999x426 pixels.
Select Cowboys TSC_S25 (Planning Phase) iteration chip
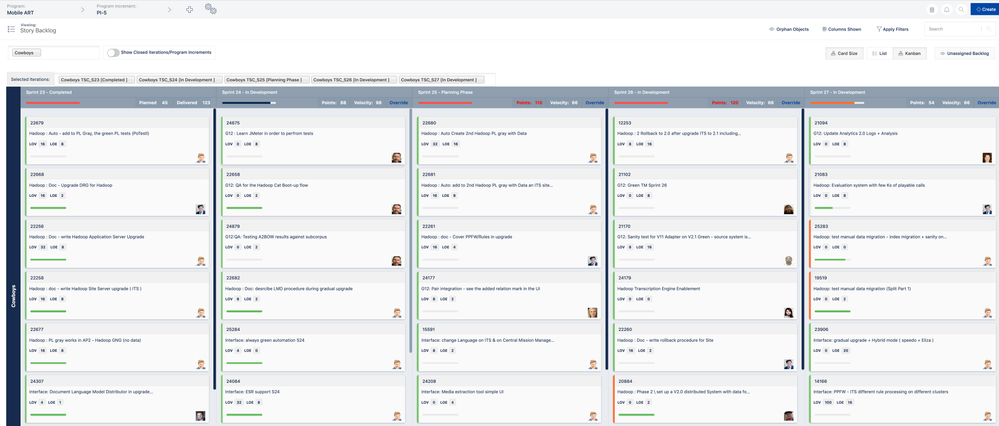point(267,80)
